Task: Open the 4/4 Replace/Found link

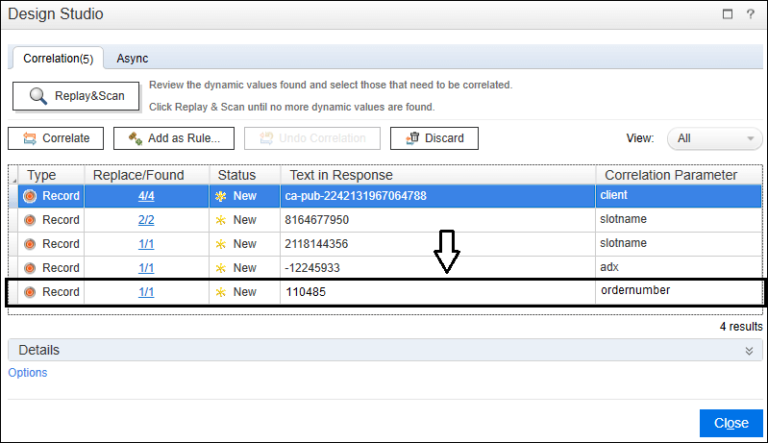Action: tap(146, 196)
